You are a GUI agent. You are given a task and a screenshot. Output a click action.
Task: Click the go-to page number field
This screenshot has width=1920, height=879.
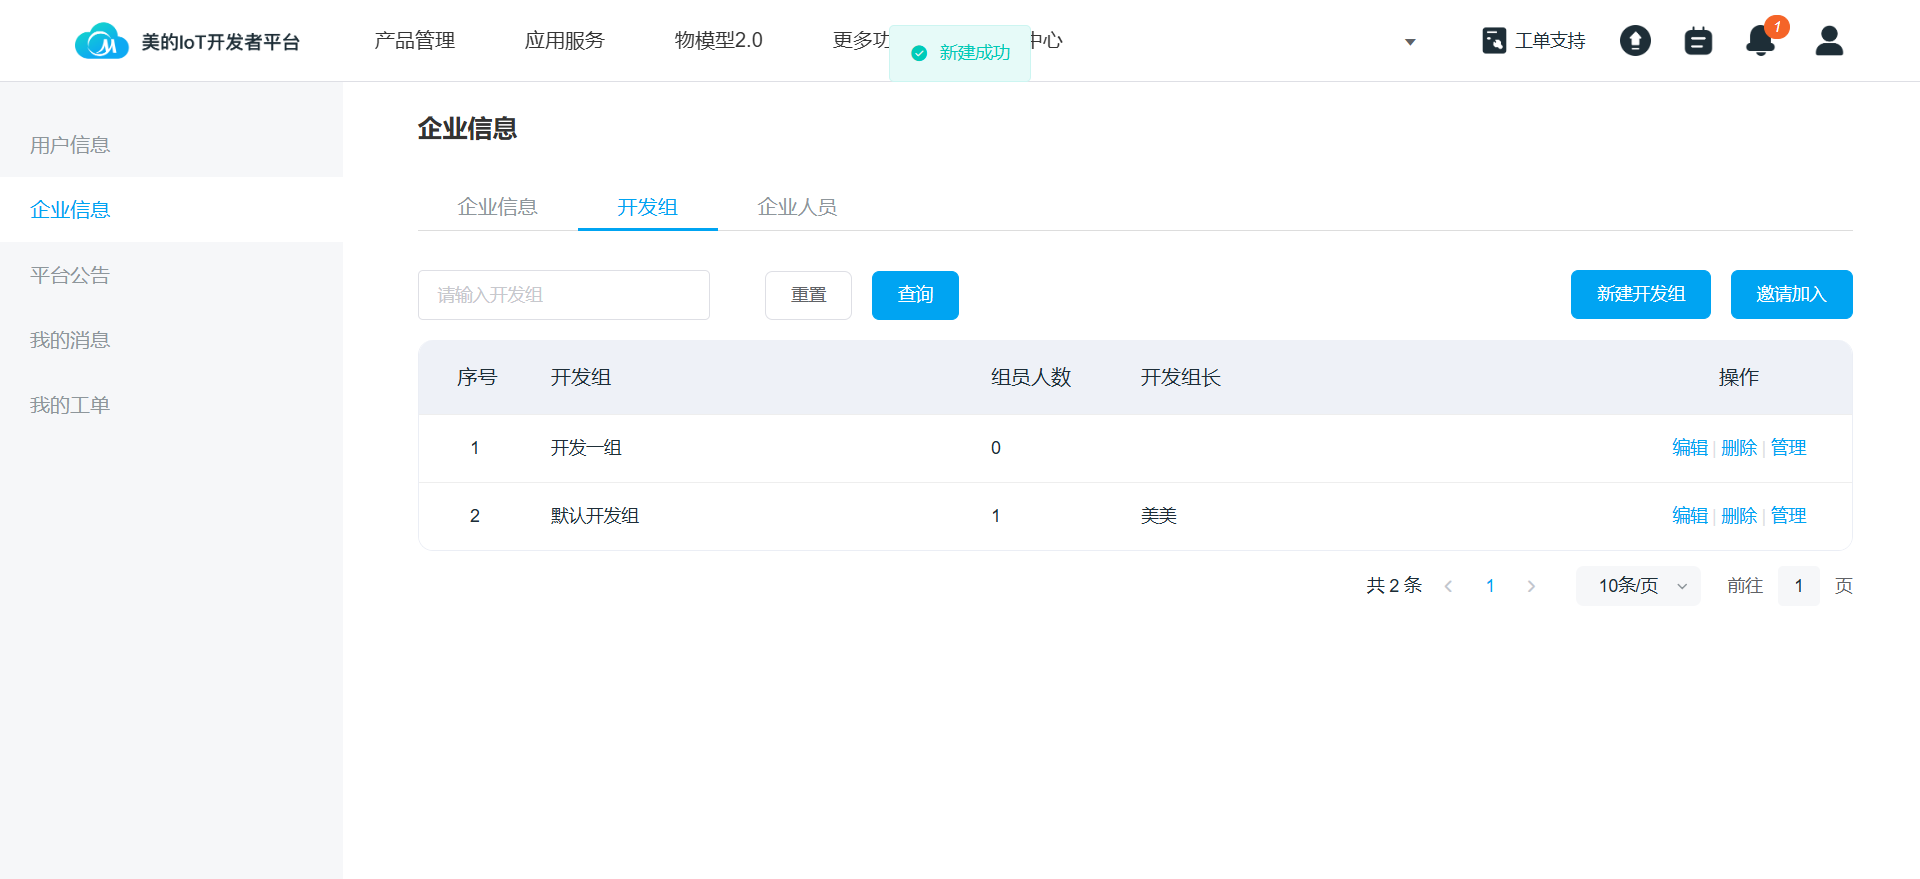(x=1798, y=586)
